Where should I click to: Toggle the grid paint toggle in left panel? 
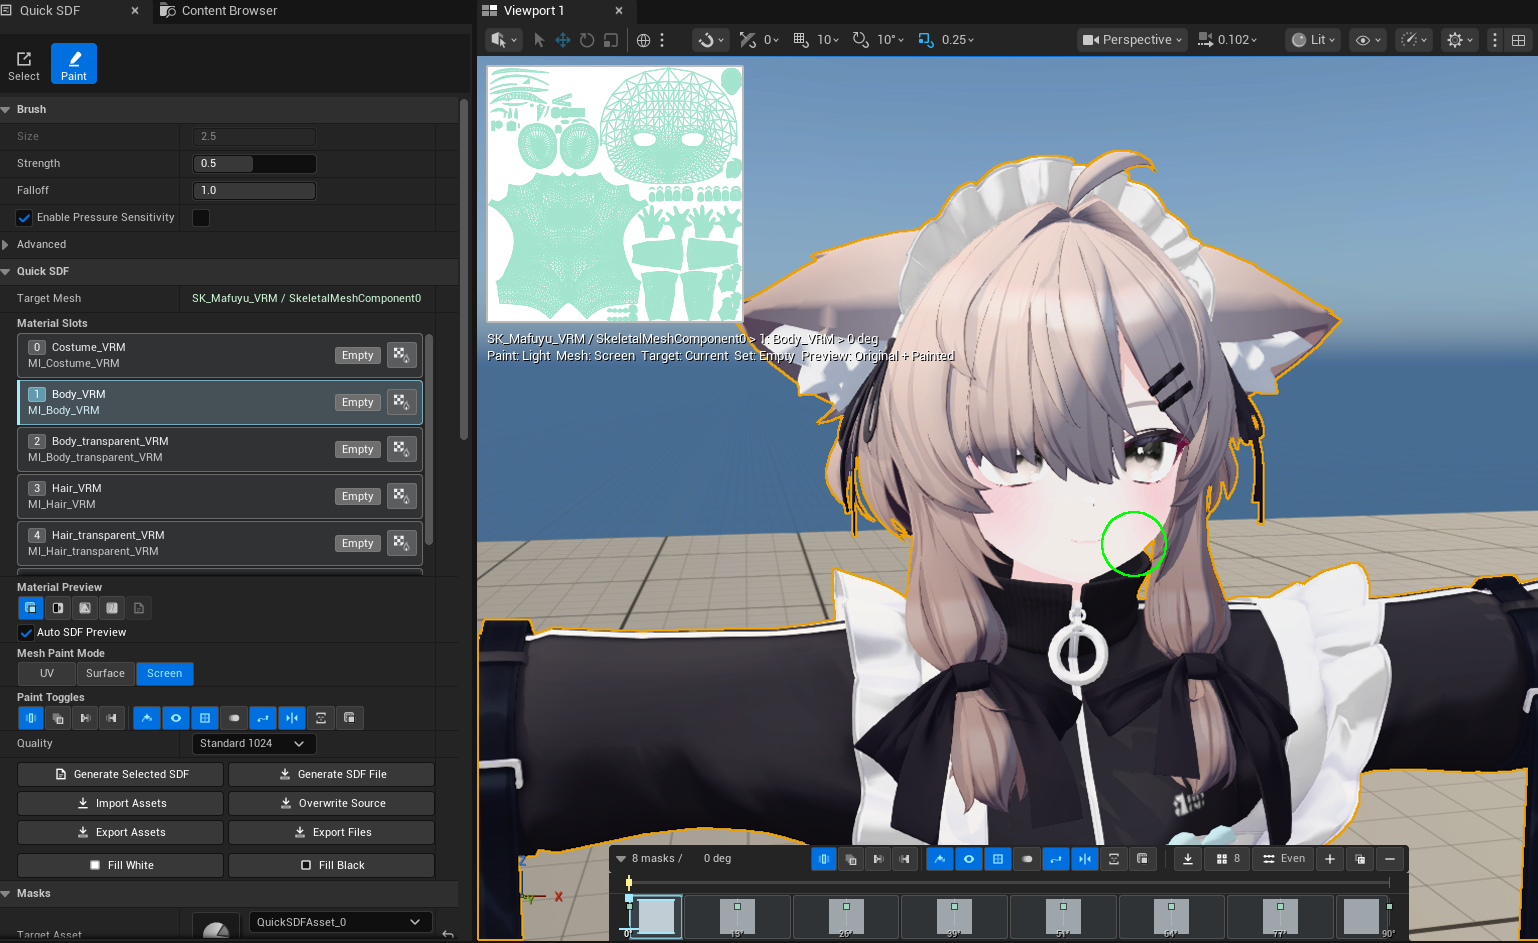205,718
